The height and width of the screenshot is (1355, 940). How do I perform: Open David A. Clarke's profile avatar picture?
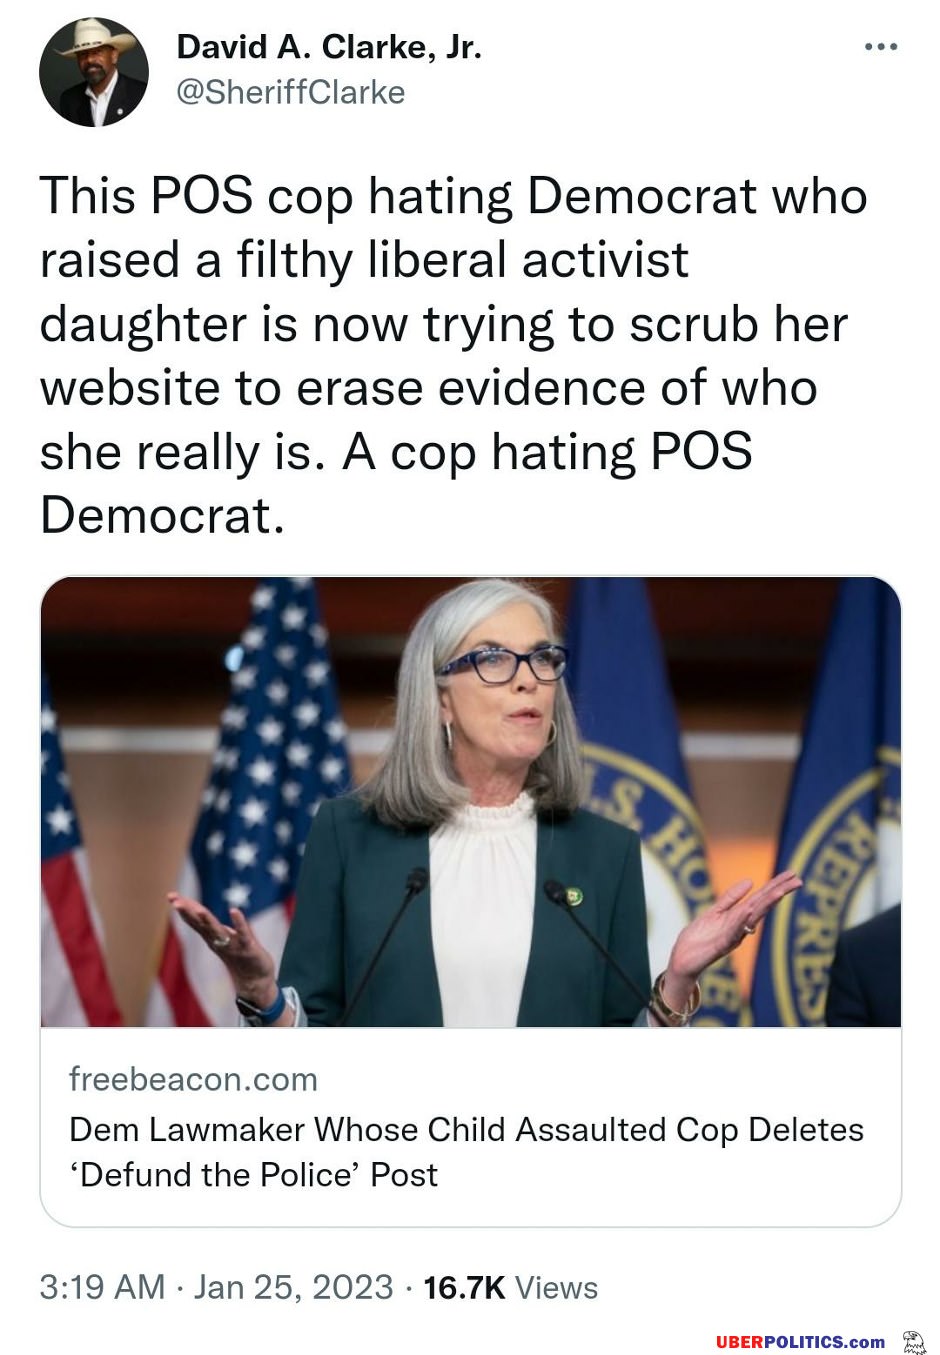(94, 72)
